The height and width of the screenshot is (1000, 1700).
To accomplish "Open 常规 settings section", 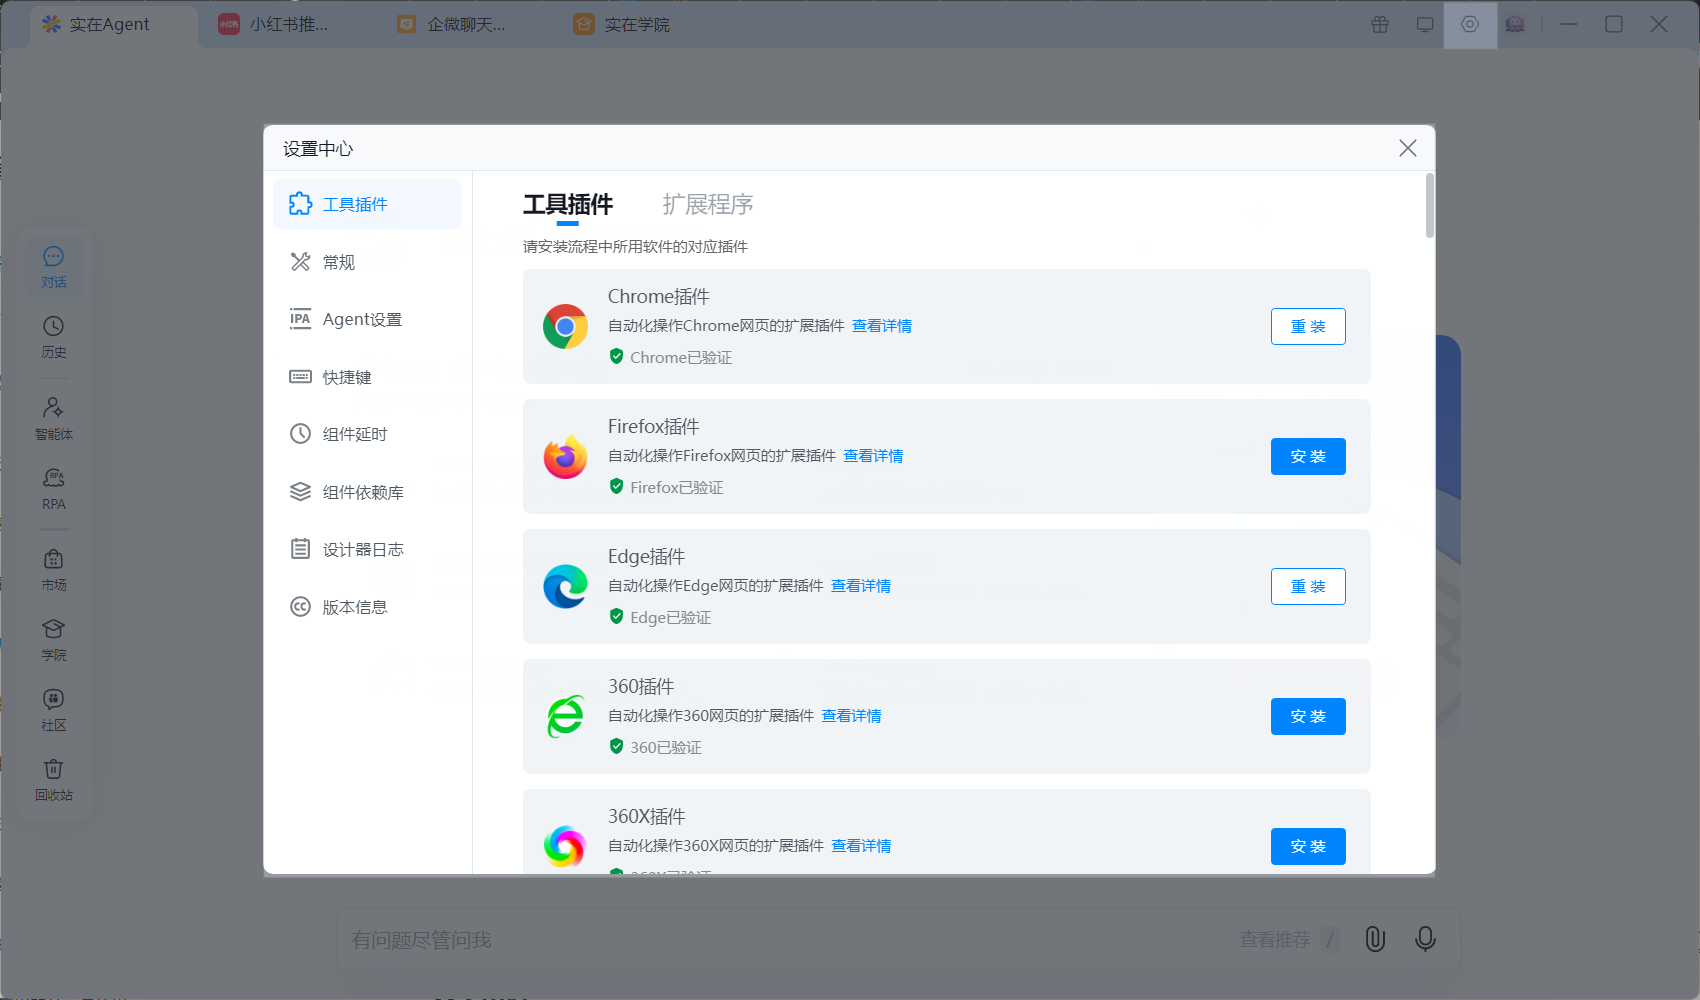I will (367, 262).
